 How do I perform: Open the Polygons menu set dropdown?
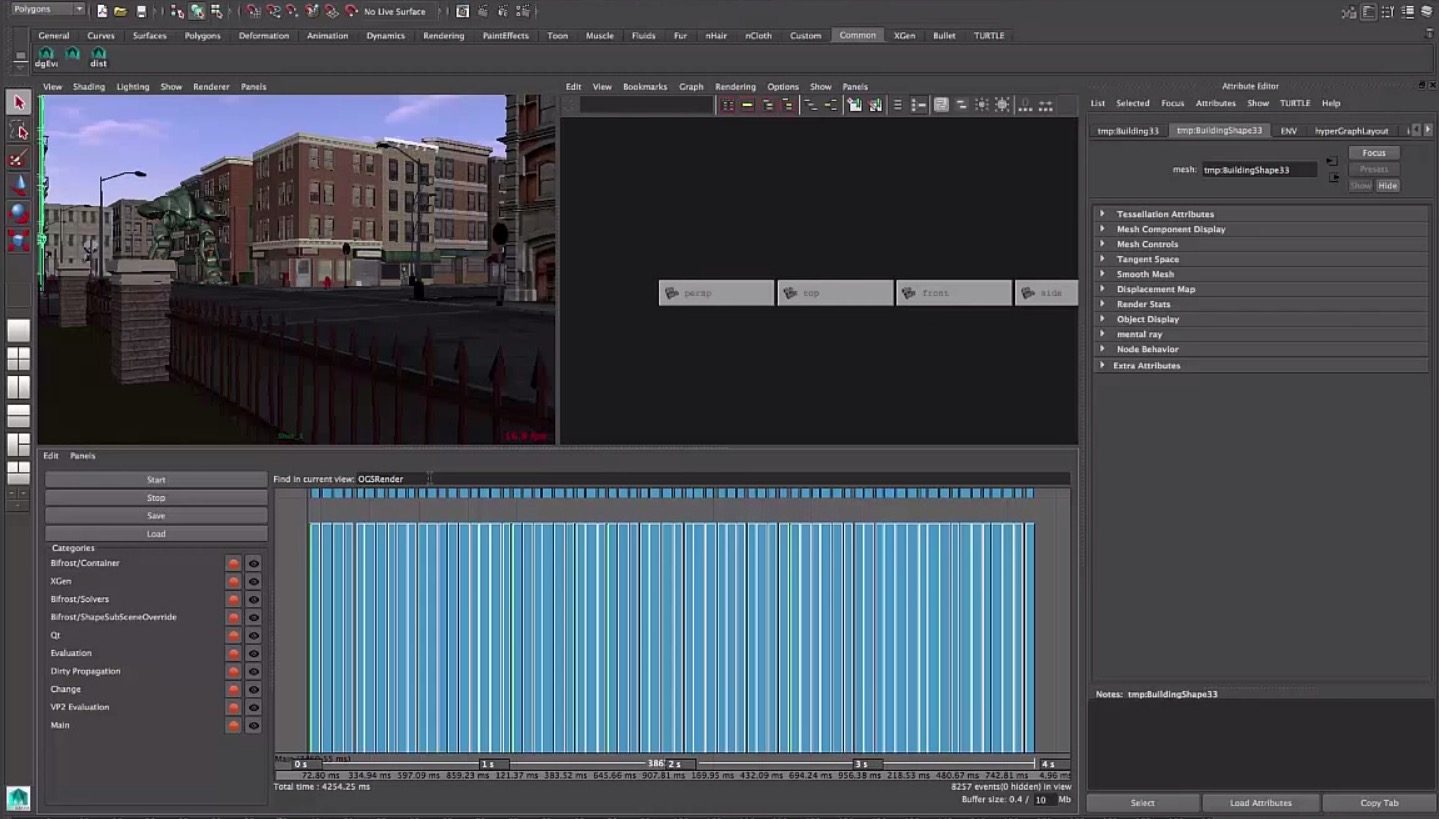48,9
